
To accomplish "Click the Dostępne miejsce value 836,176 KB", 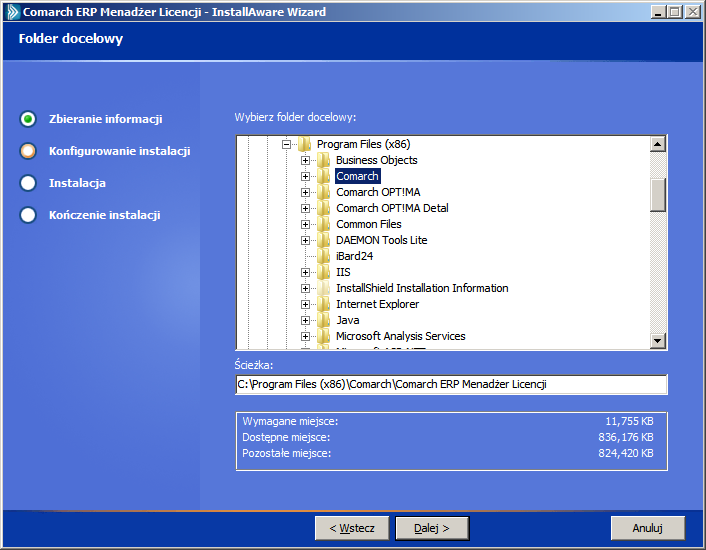I will (626, 437).
